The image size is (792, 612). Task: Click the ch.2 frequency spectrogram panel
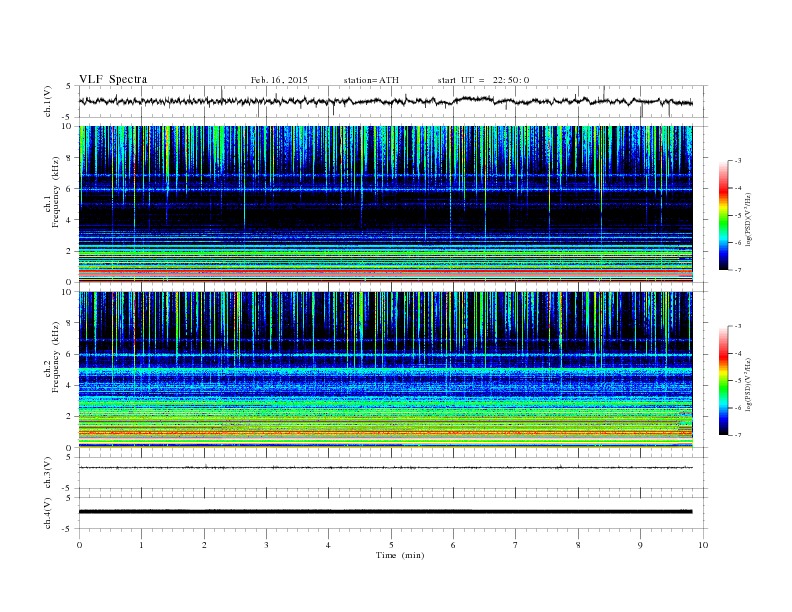pos(386,370)
